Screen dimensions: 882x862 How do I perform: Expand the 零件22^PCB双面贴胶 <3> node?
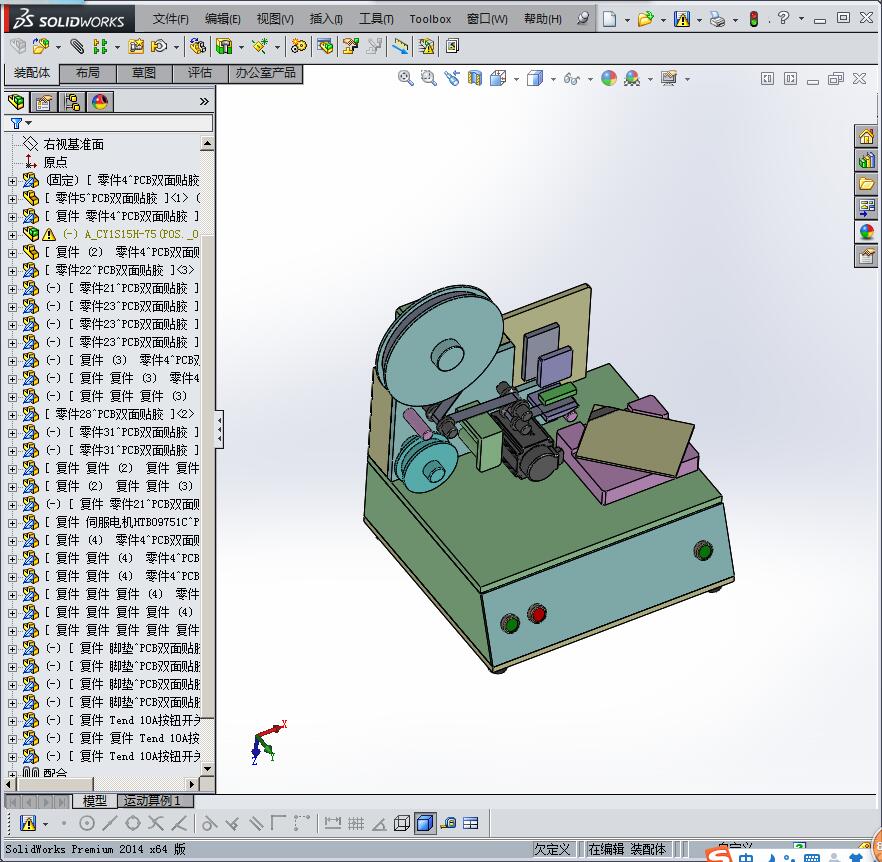click(12, 271)
